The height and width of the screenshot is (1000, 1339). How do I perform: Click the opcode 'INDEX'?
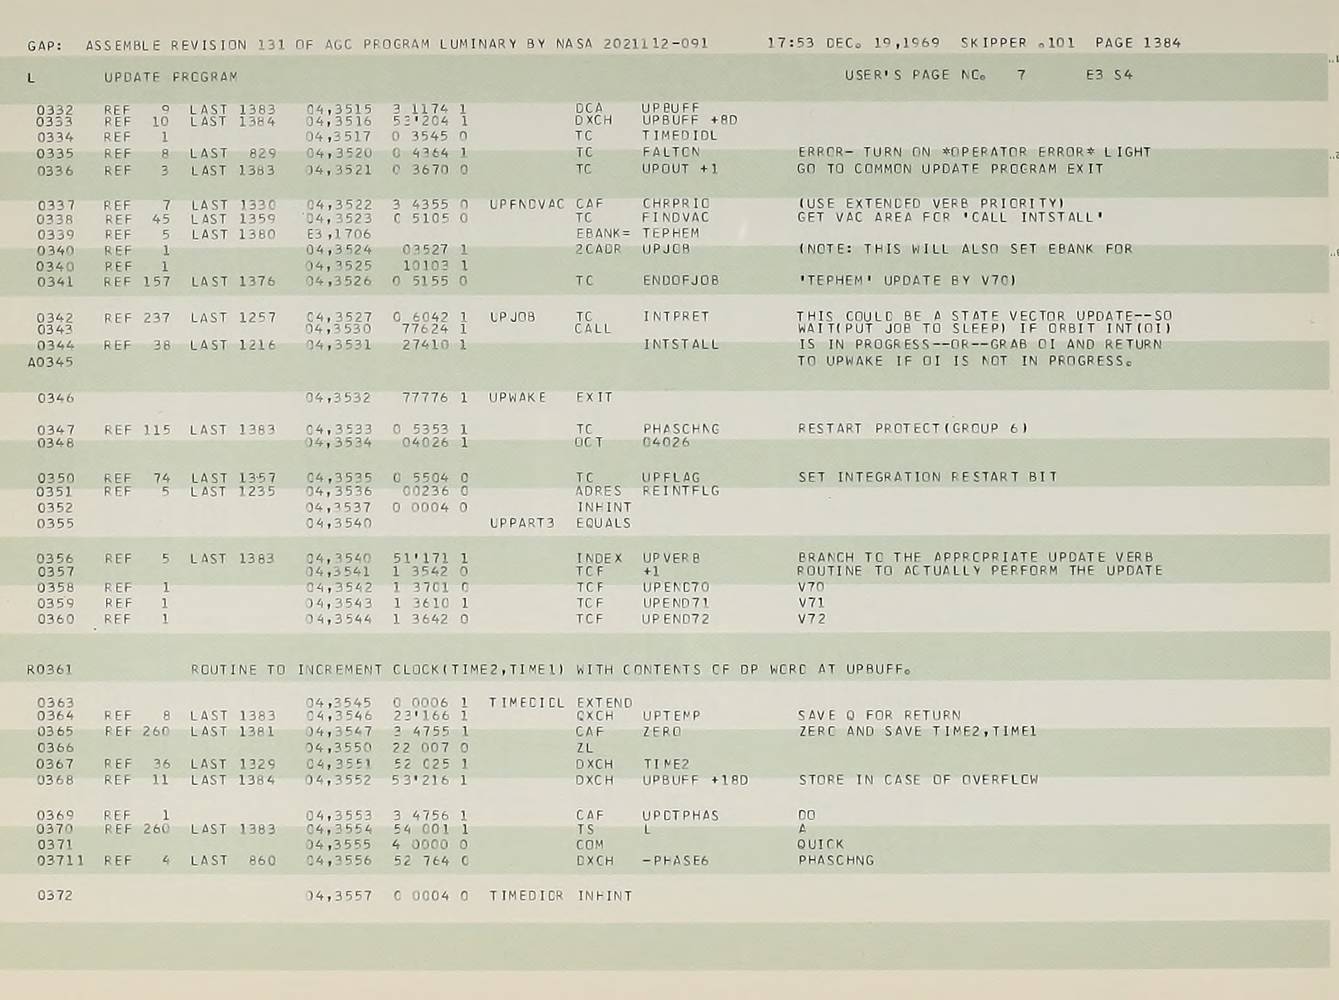tap(599, 558)
